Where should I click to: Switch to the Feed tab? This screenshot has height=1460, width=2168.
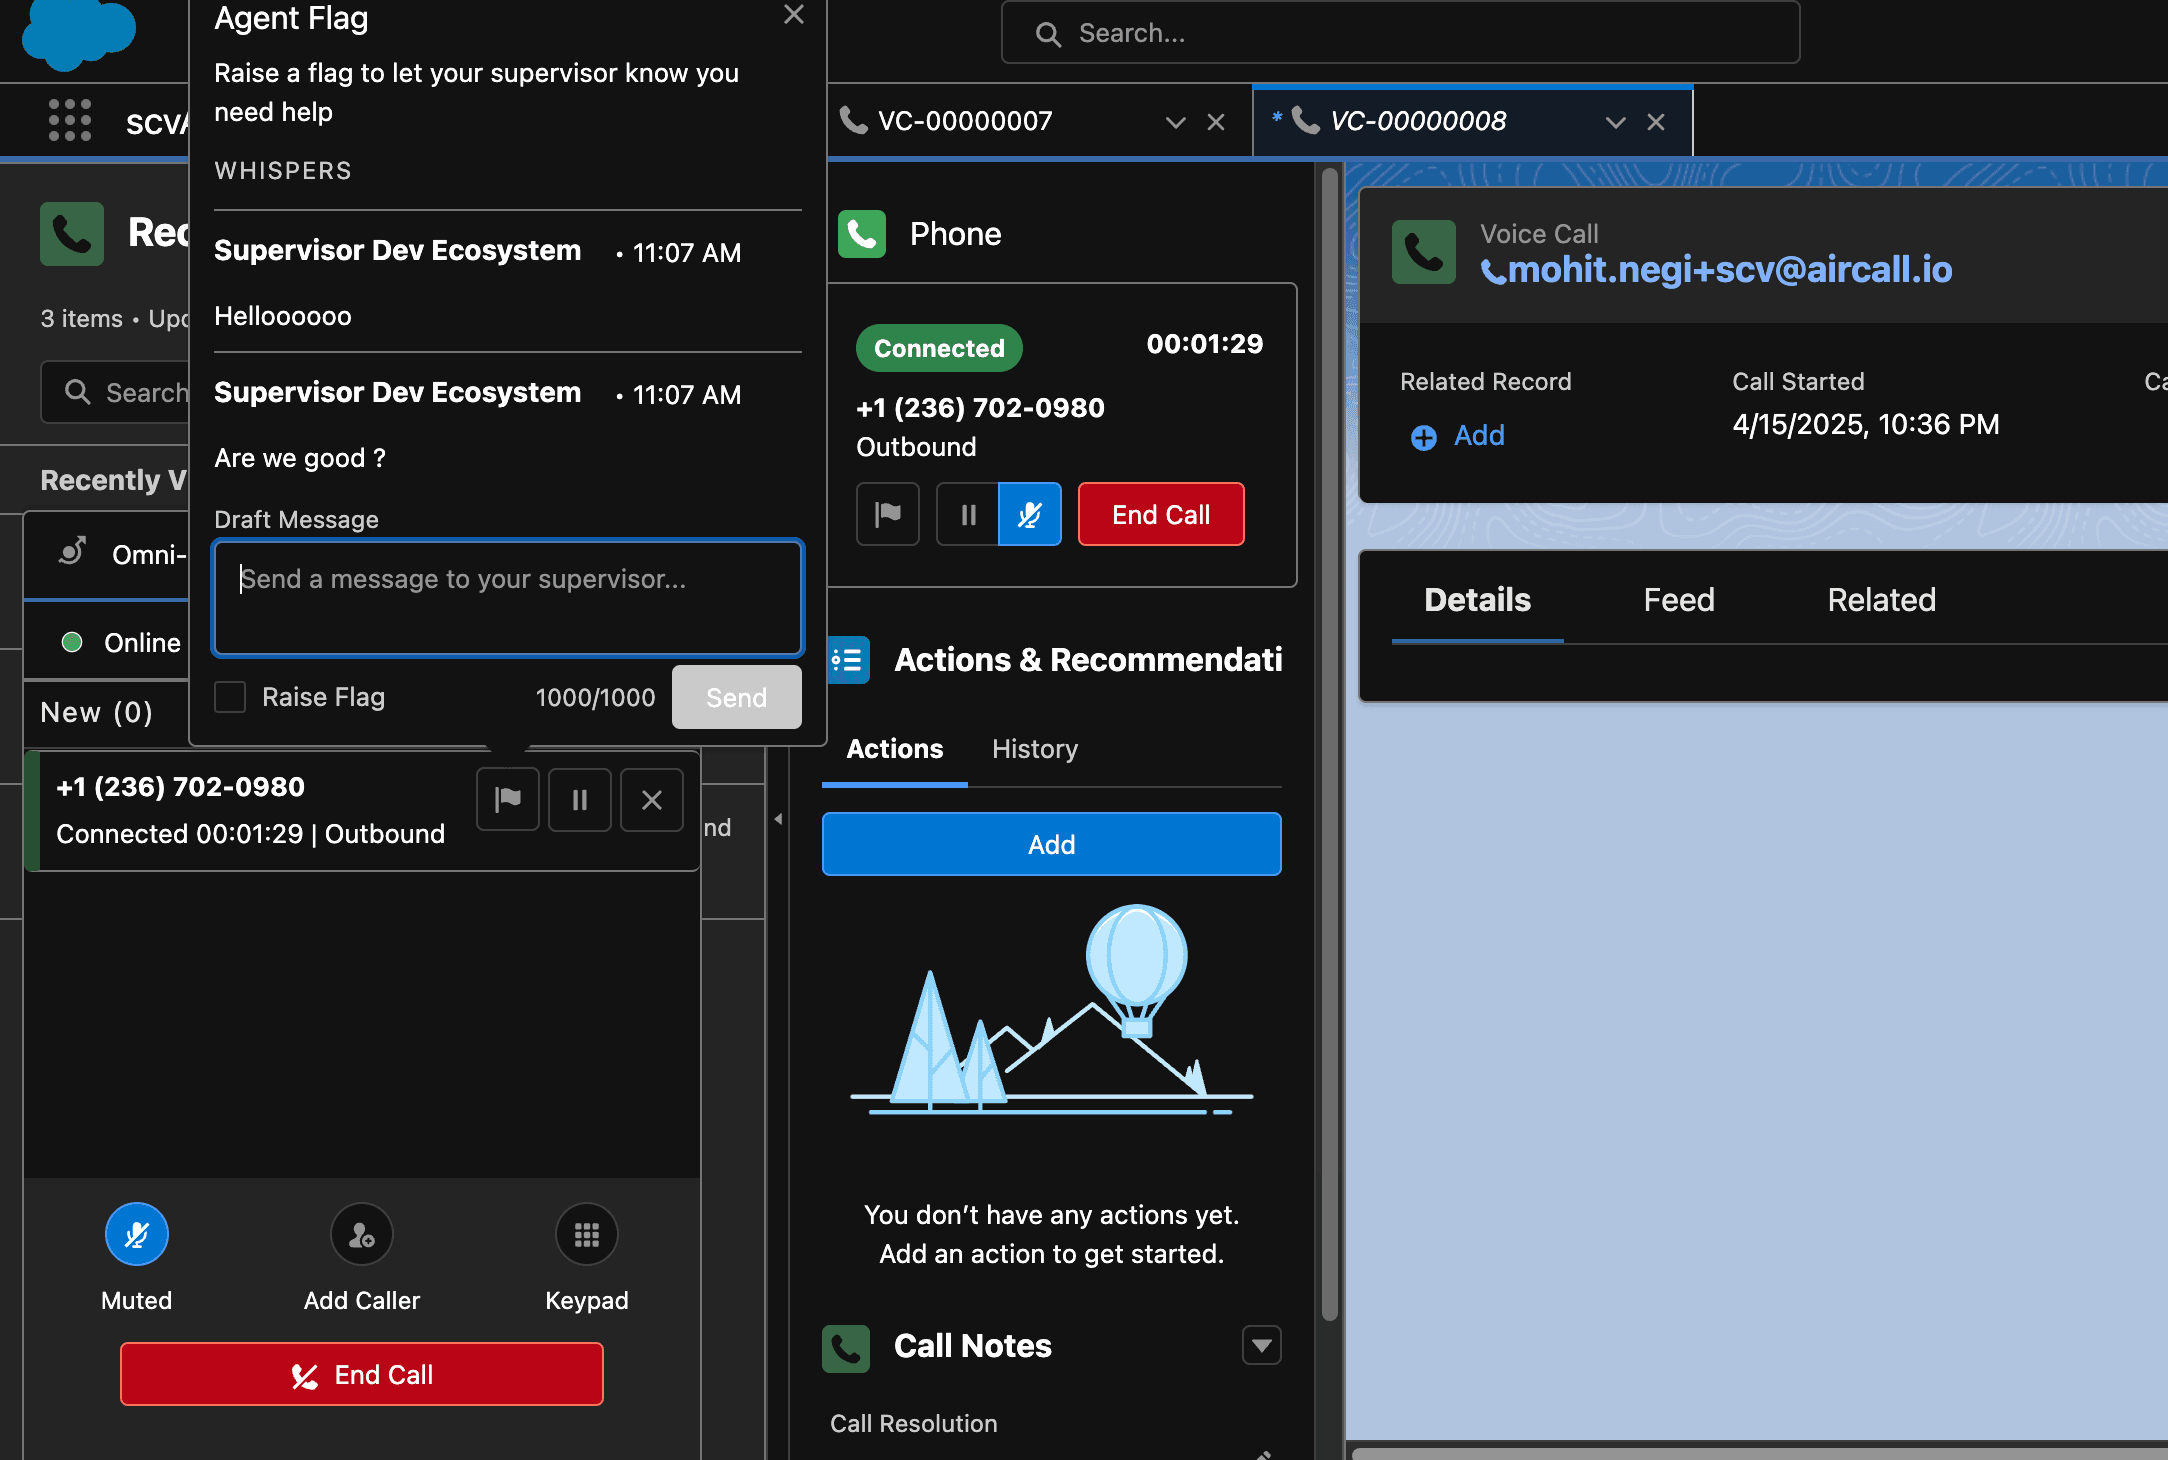[x=1678, y=599]
